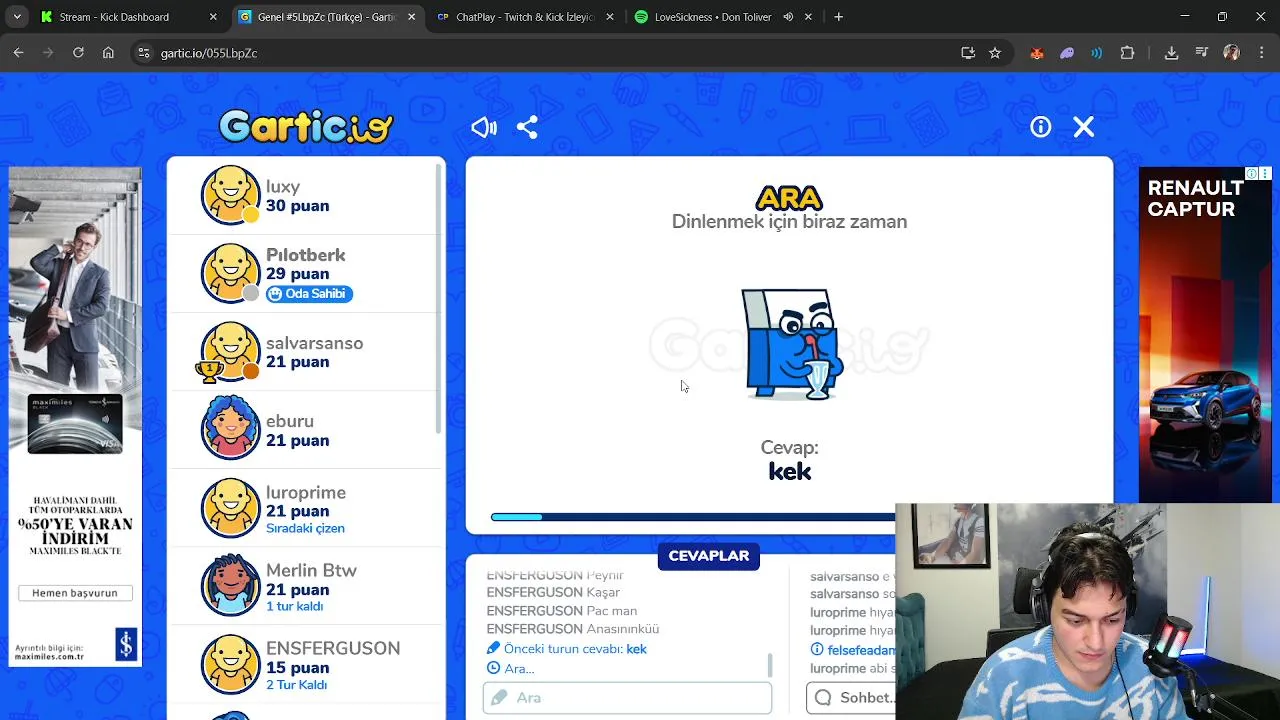Viewport: 1280px width, 720px height.
Task: Click the 'Ara...' clock status message
Action: click(x=511, y=668)
